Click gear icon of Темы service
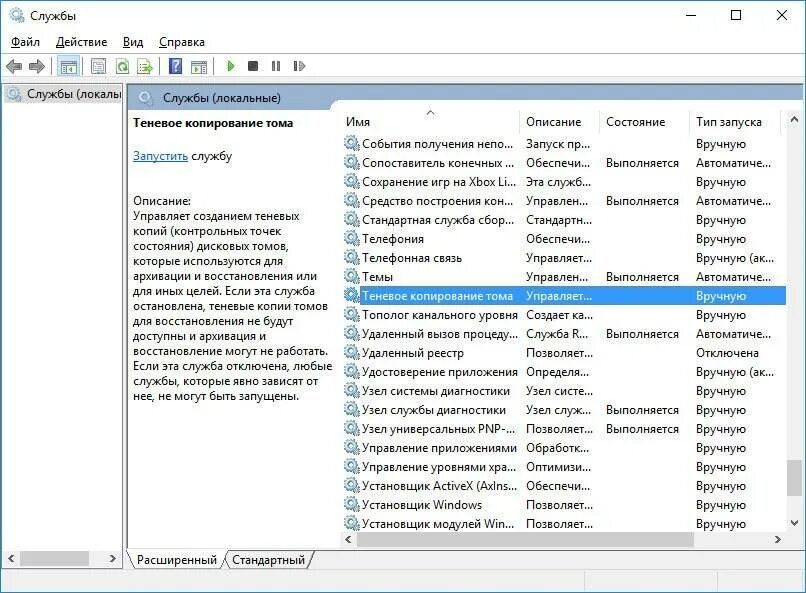 click(352, 276)
